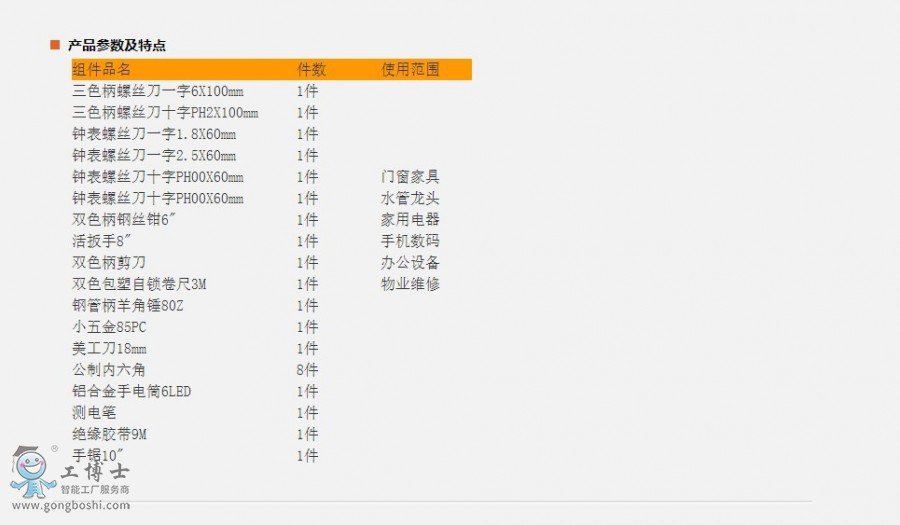Select the 家用电器 usage entry
This screenshot has width=900, height=525.
410,220
